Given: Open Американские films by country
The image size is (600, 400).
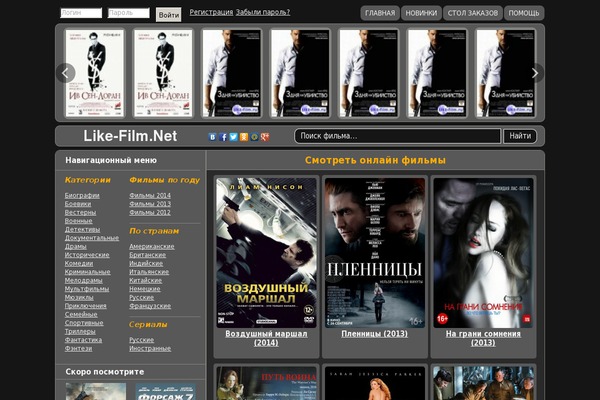Looking at the screenshot, I should pyautogui.click(x=152, y=246).
